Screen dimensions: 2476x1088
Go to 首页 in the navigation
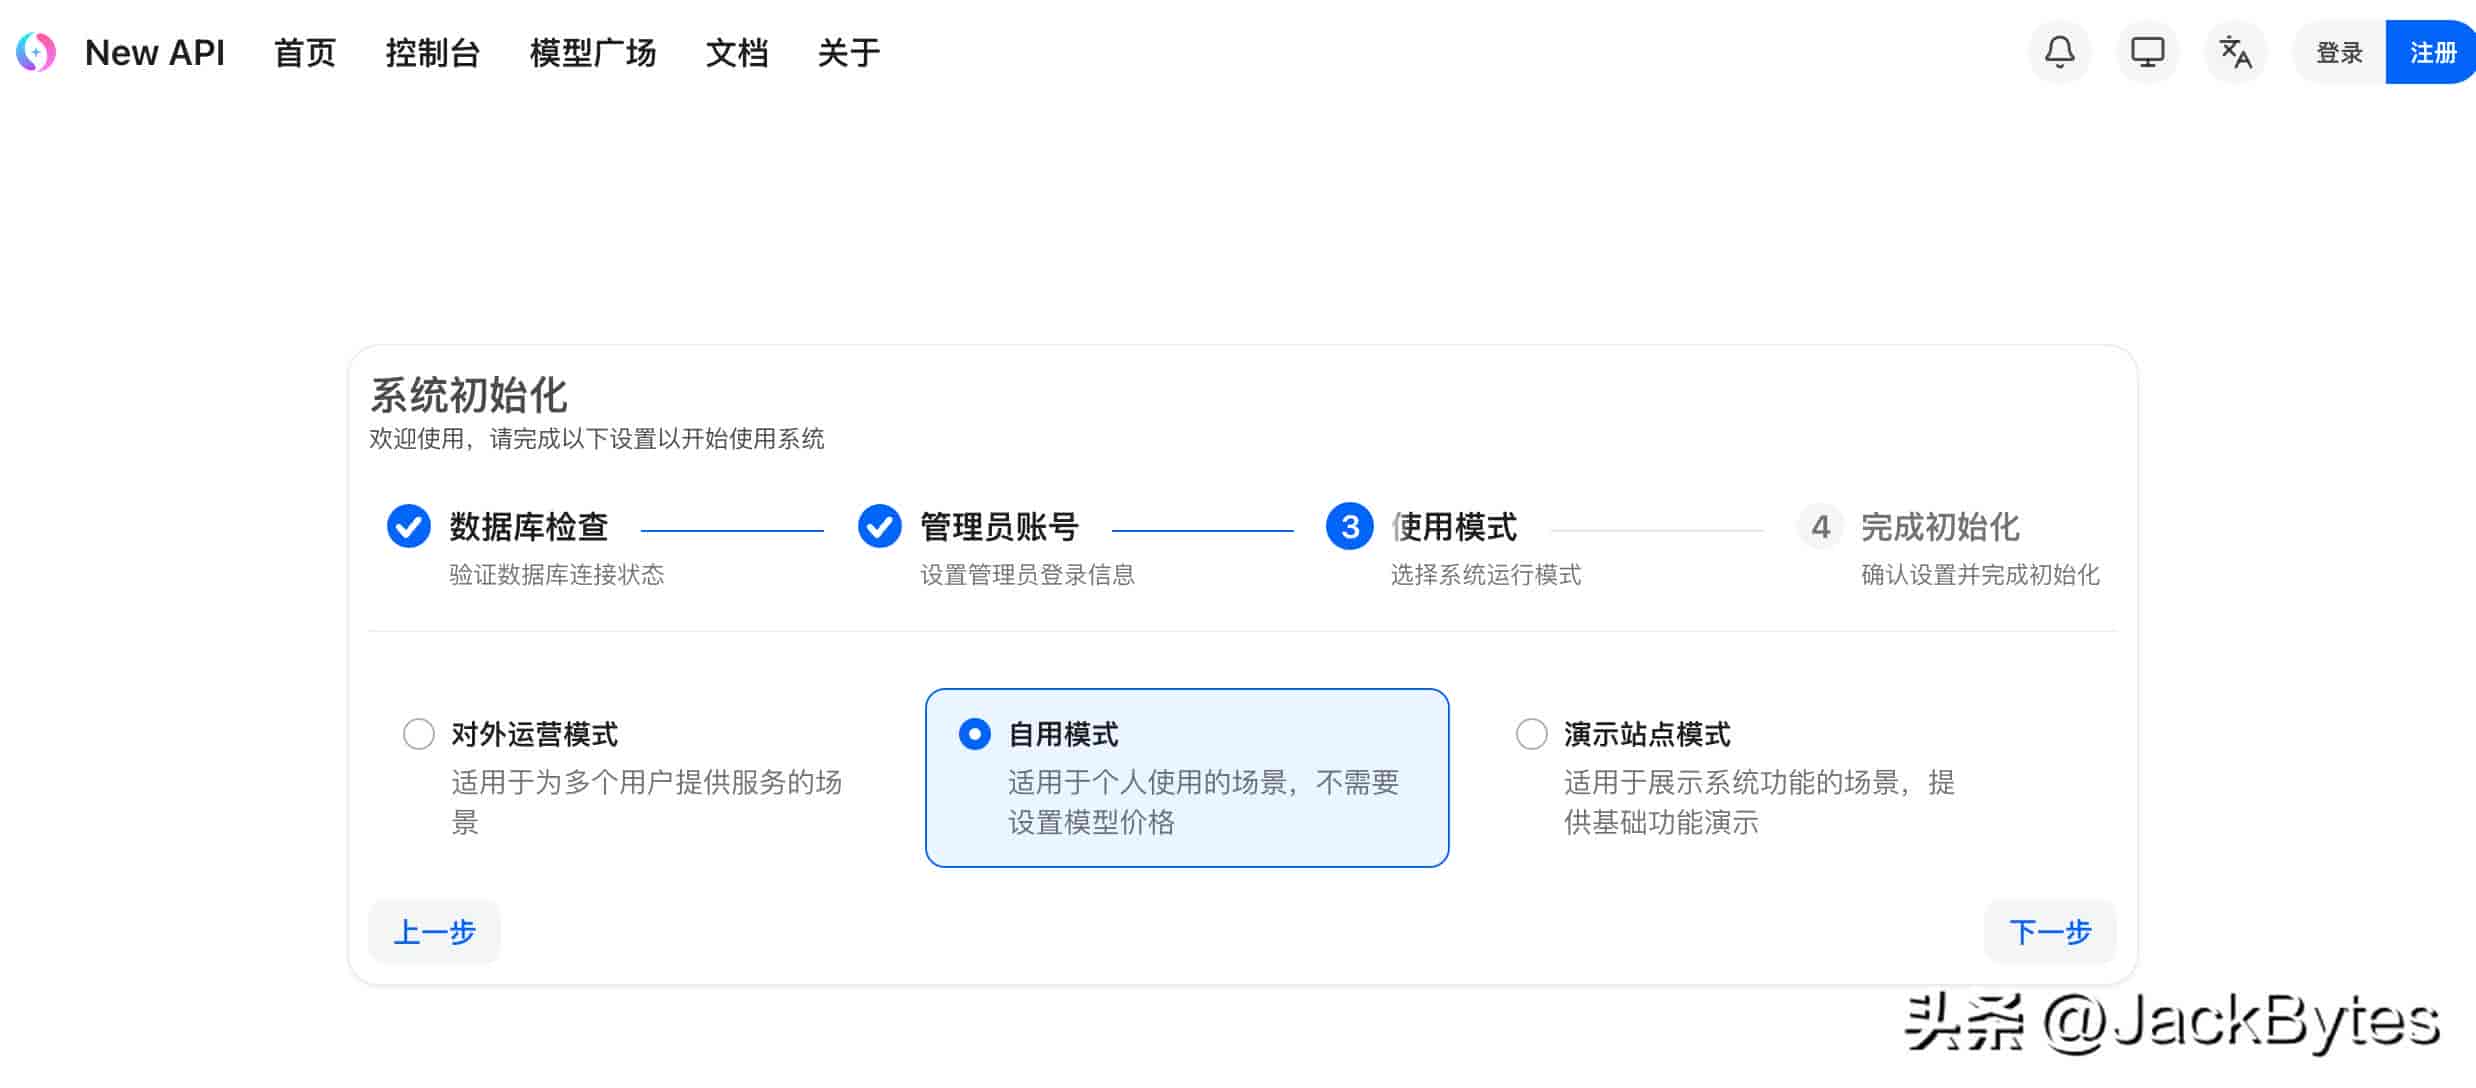coord(305,53)
